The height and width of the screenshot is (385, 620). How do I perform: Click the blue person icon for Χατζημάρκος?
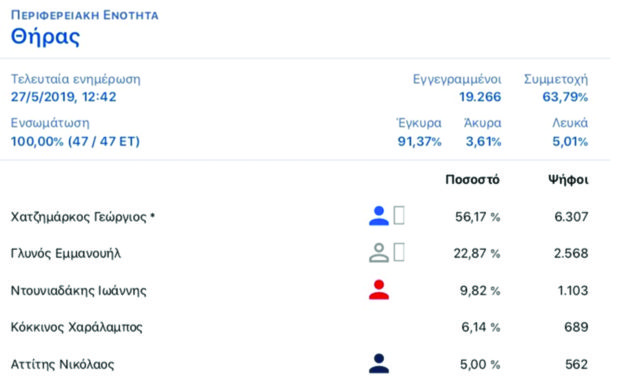pos(379,216)
